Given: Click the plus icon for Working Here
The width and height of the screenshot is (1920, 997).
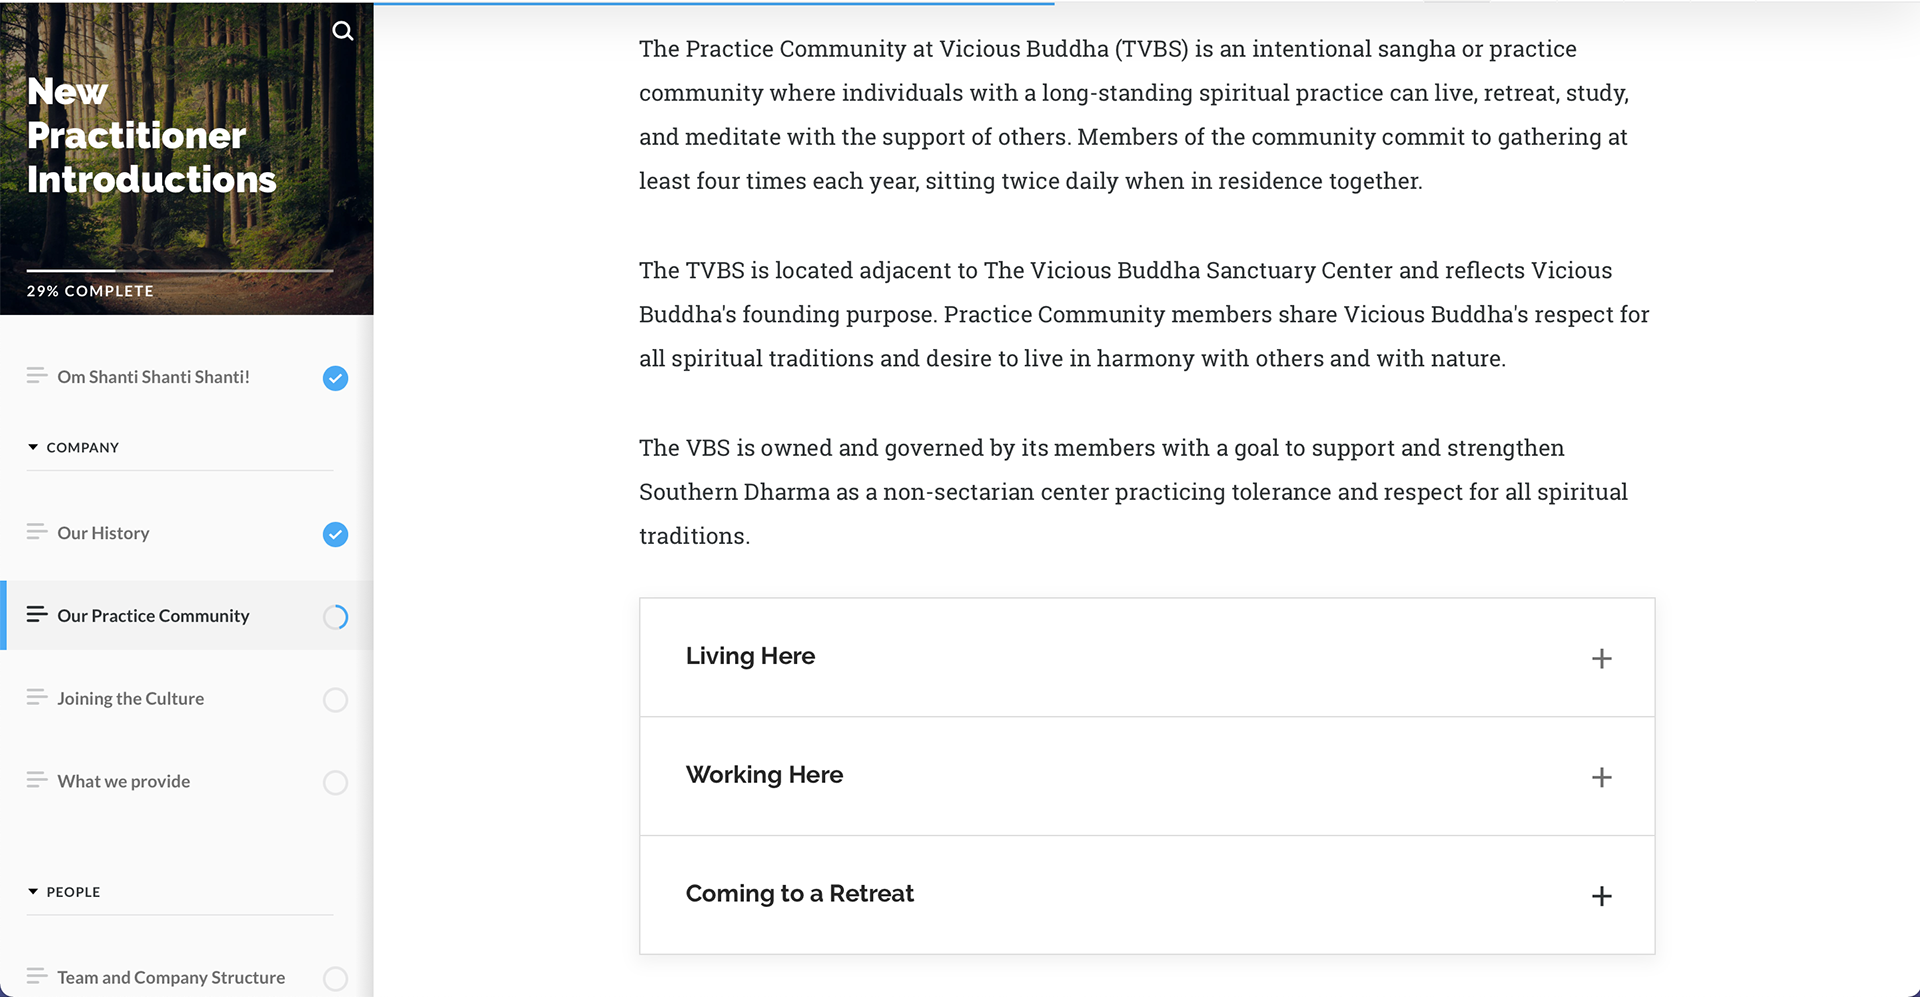Looking at the screenshot, I should click(1601, 777).
